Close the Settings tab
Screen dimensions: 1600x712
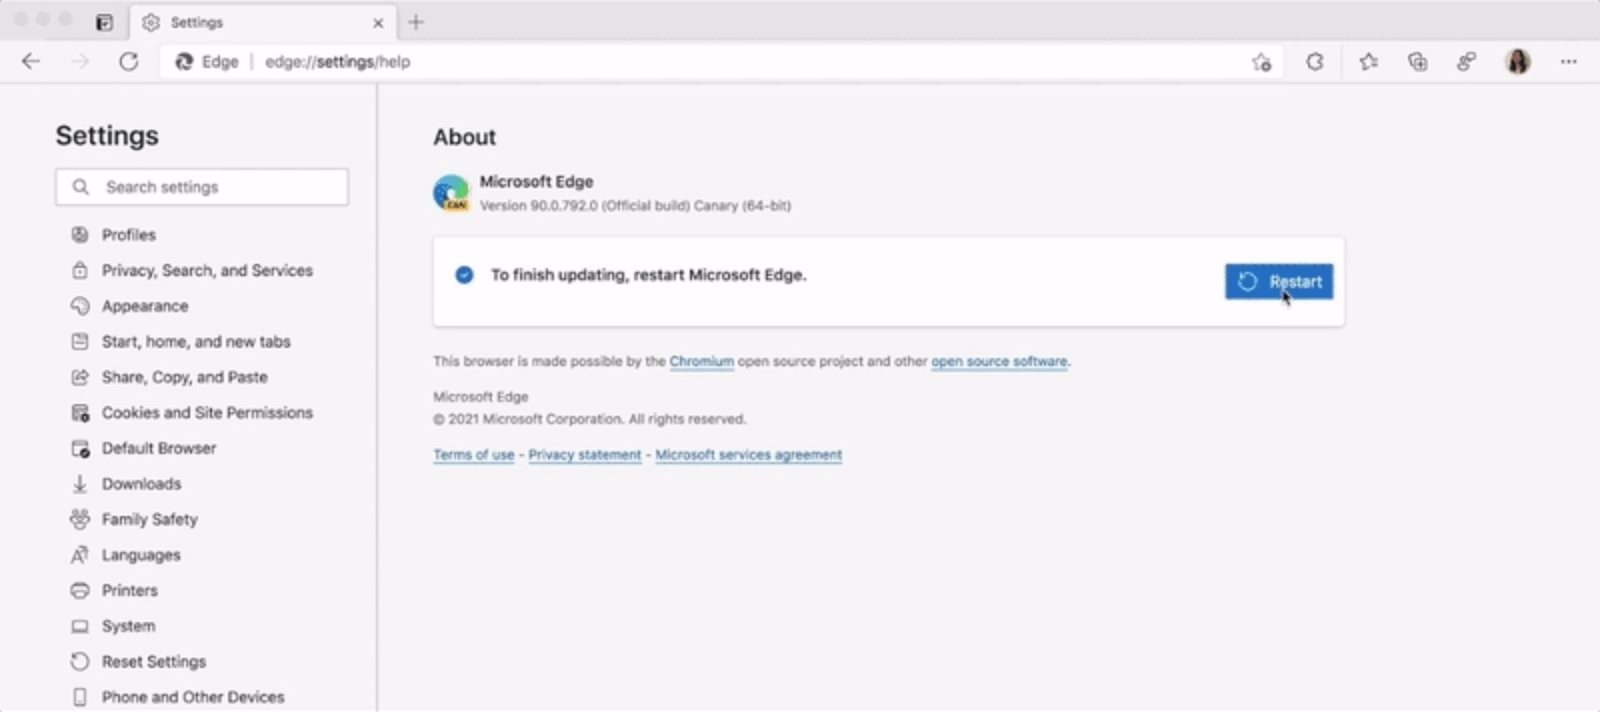pos(378,22)
